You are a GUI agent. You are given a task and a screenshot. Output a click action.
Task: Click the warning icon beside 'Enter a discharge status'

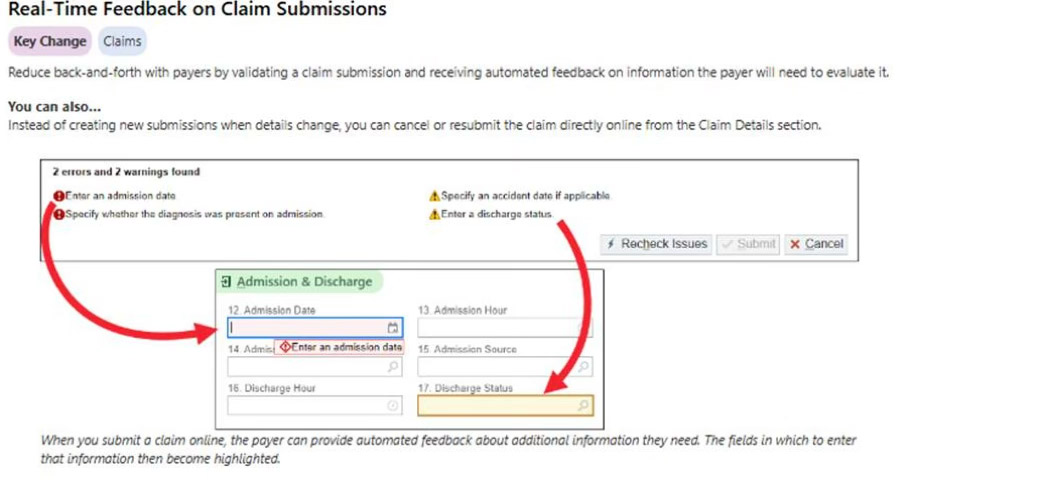(434, 214)
